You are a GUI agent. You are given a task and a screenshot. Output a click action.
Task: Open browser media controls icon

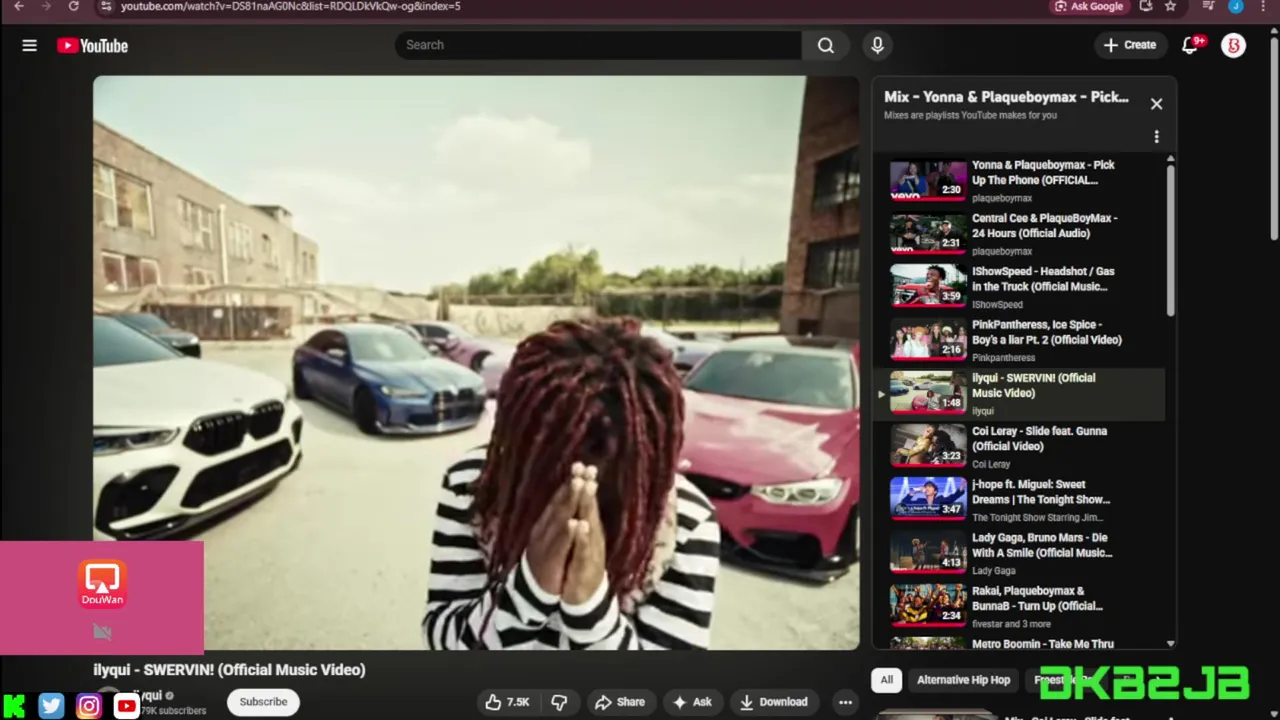tap(1208, 6)
